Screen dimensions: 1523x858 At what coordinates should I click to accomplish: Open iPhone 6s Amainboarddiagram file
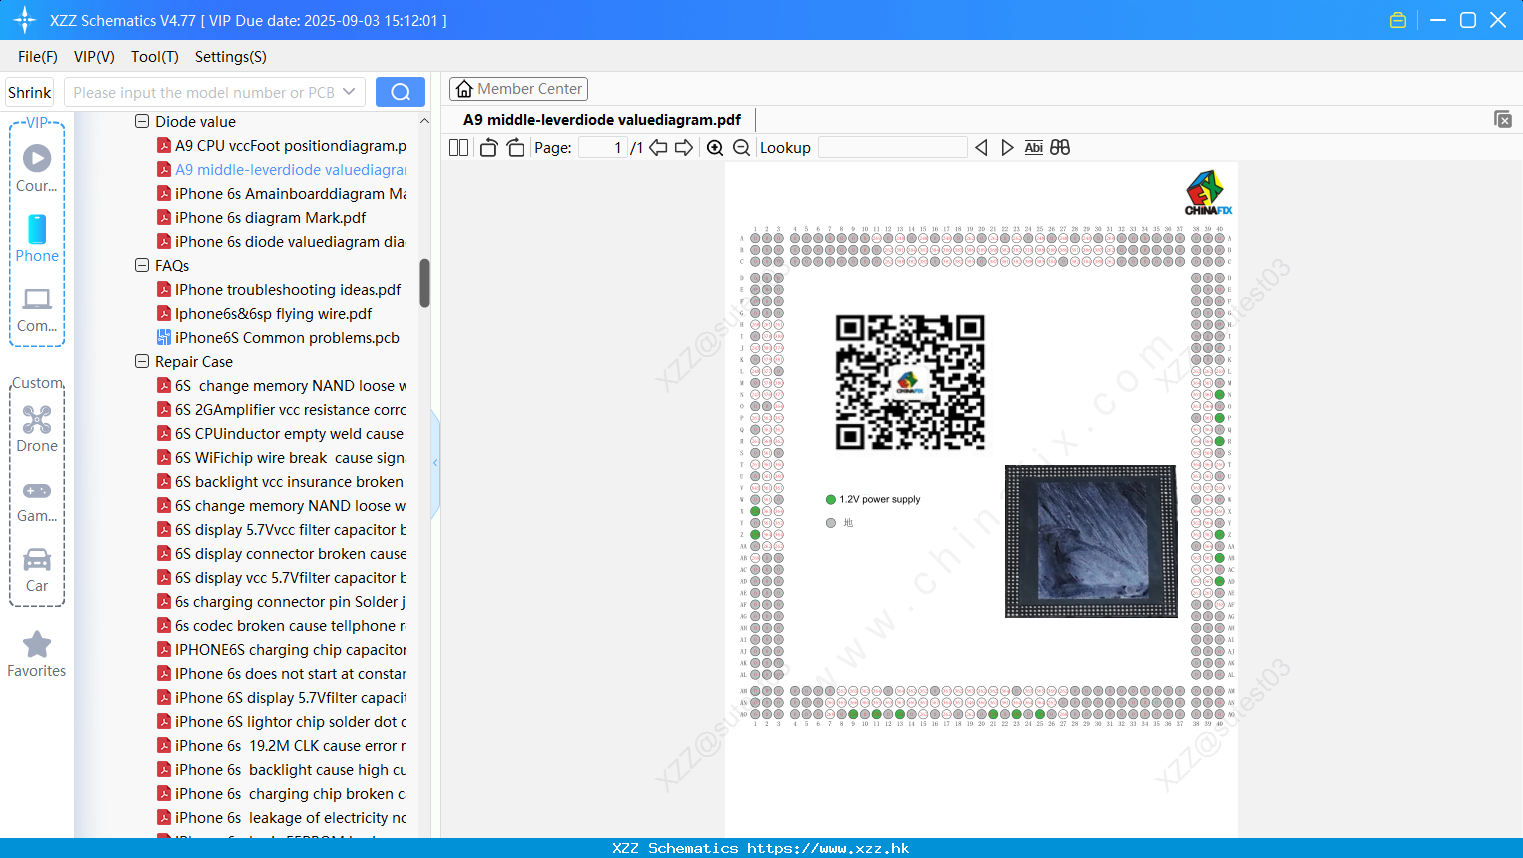pyautogui.click(x=290, y=193)
